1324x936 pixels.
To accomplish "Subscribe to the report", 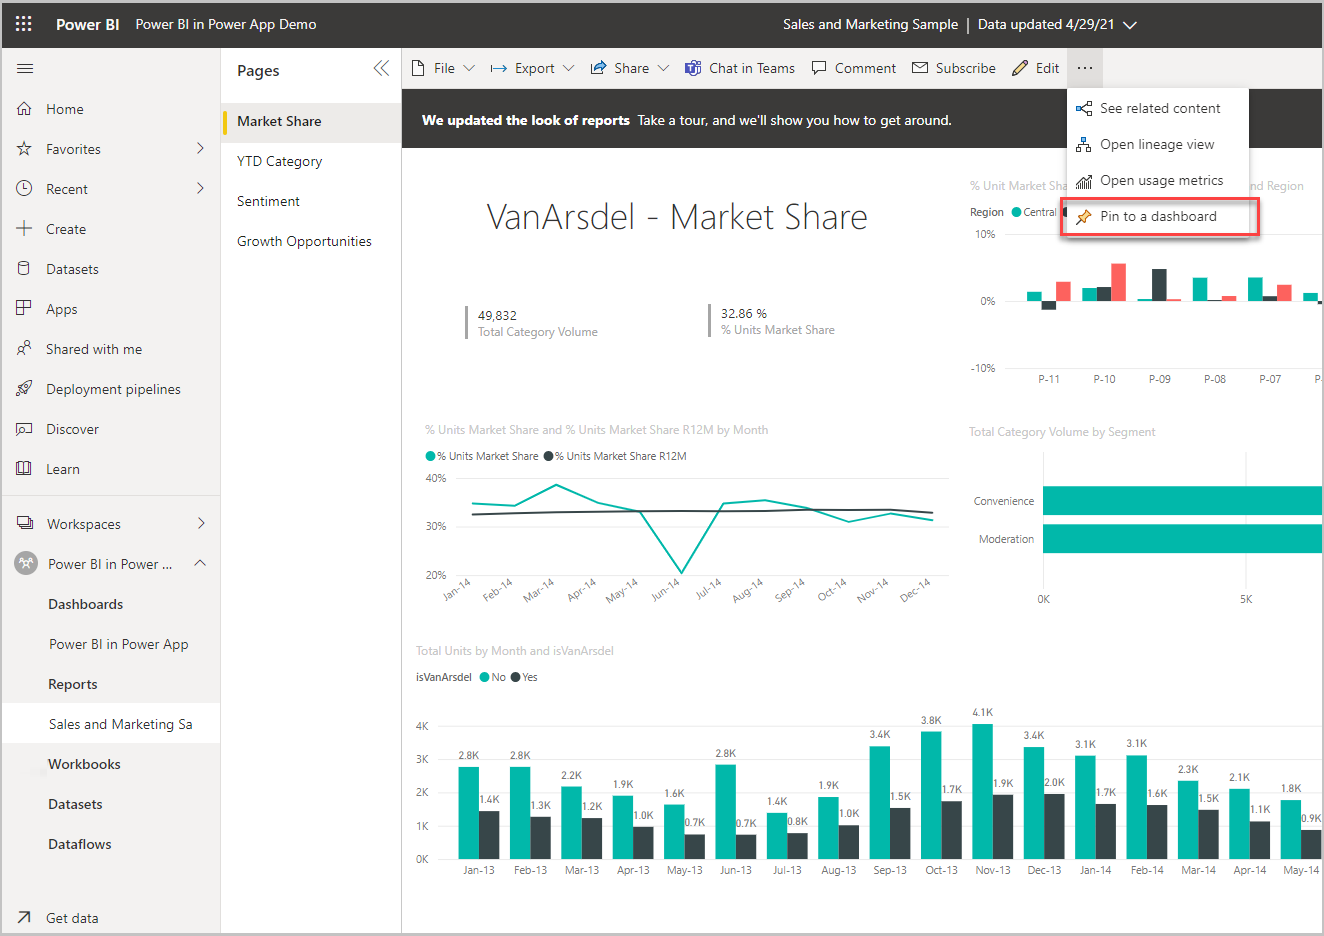I will point(953,67).
